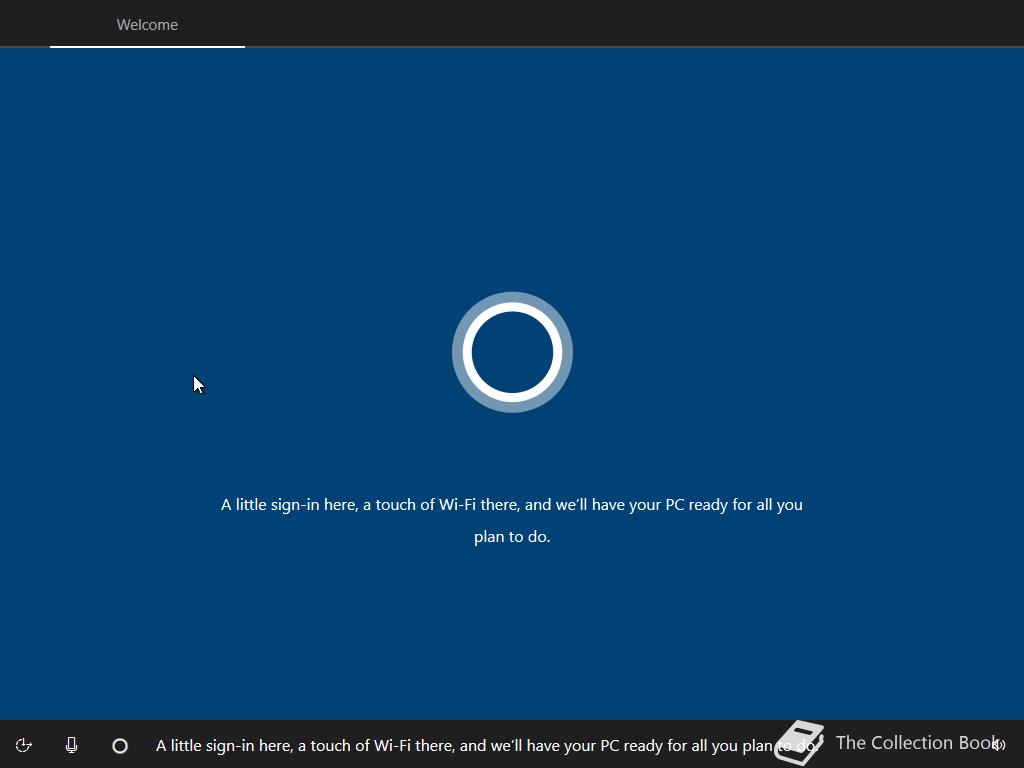Adjust volume with the speaker icon
1024x768 pixels.
999,745
